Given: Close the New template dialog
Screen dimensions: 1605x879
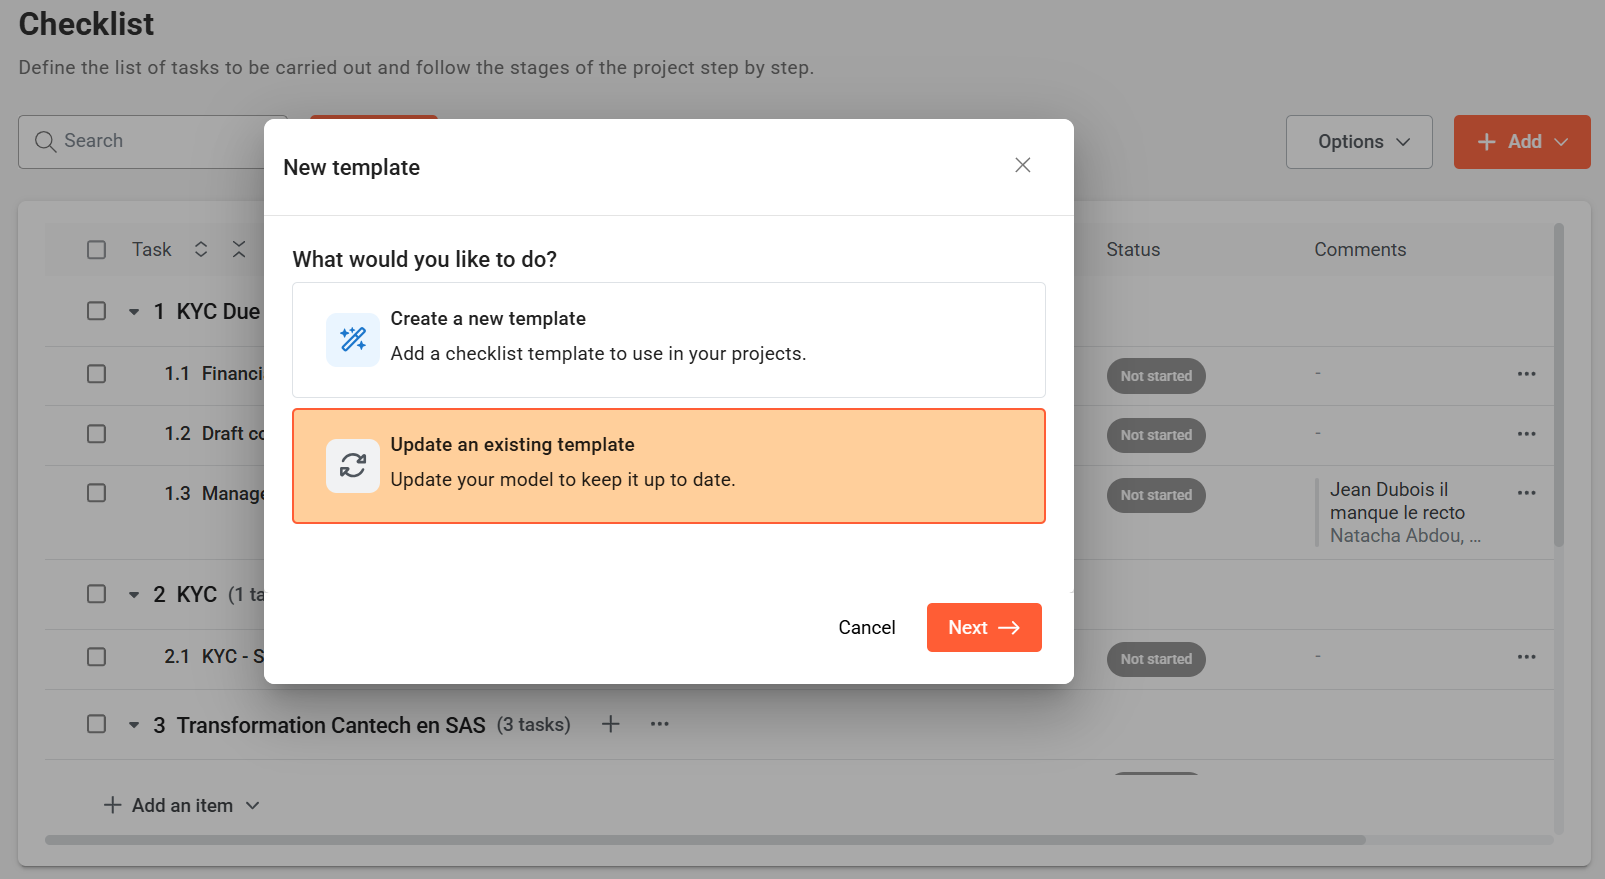Looking at the screenshot, I should pos(1022,165).
